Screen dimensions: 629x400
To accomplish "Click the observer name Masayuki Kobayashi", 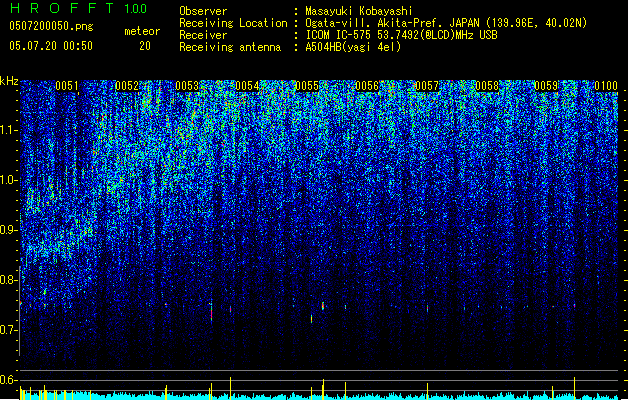I will 359,11.
